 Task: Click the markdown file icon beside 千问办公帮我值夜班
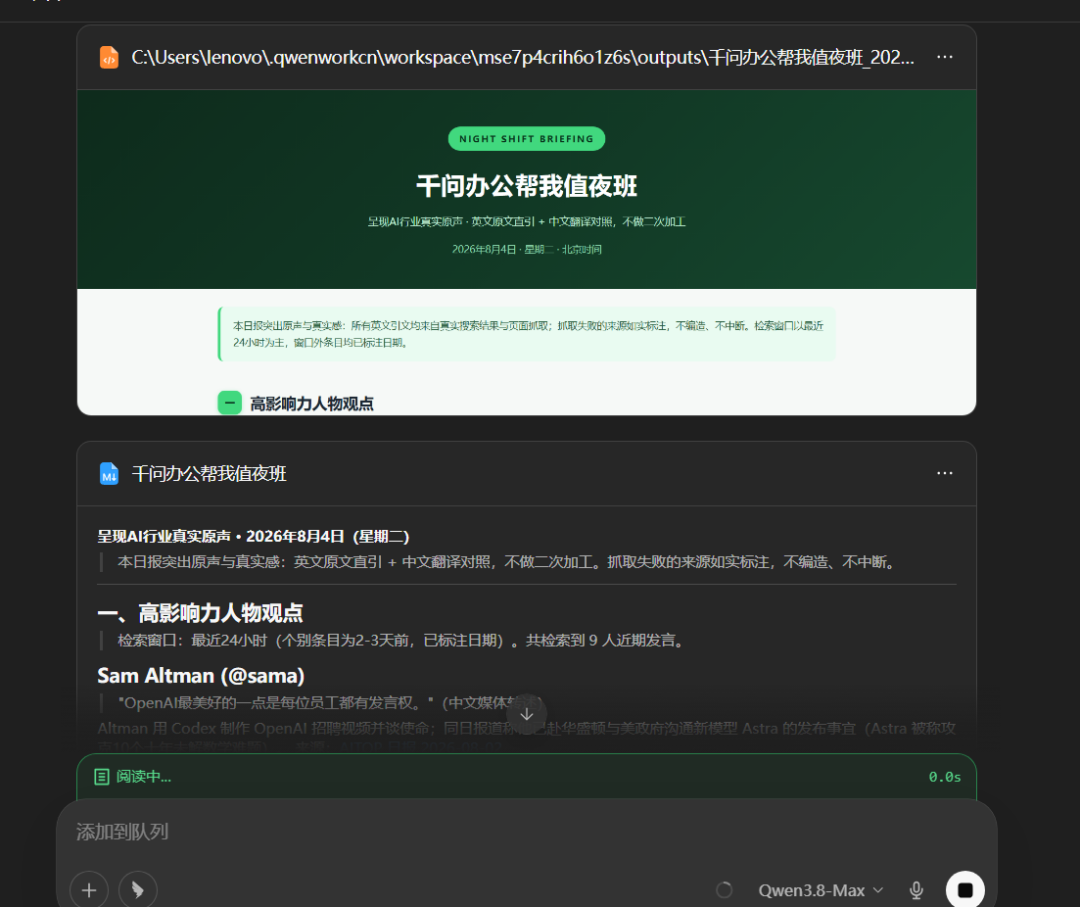point(109,474)
